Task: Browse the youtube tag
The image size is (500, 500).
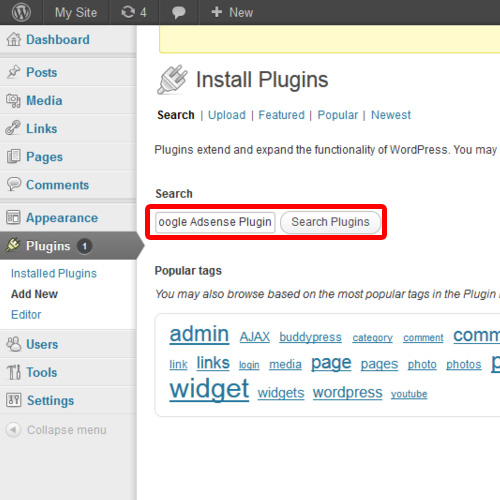Action: tap(409, 394)
